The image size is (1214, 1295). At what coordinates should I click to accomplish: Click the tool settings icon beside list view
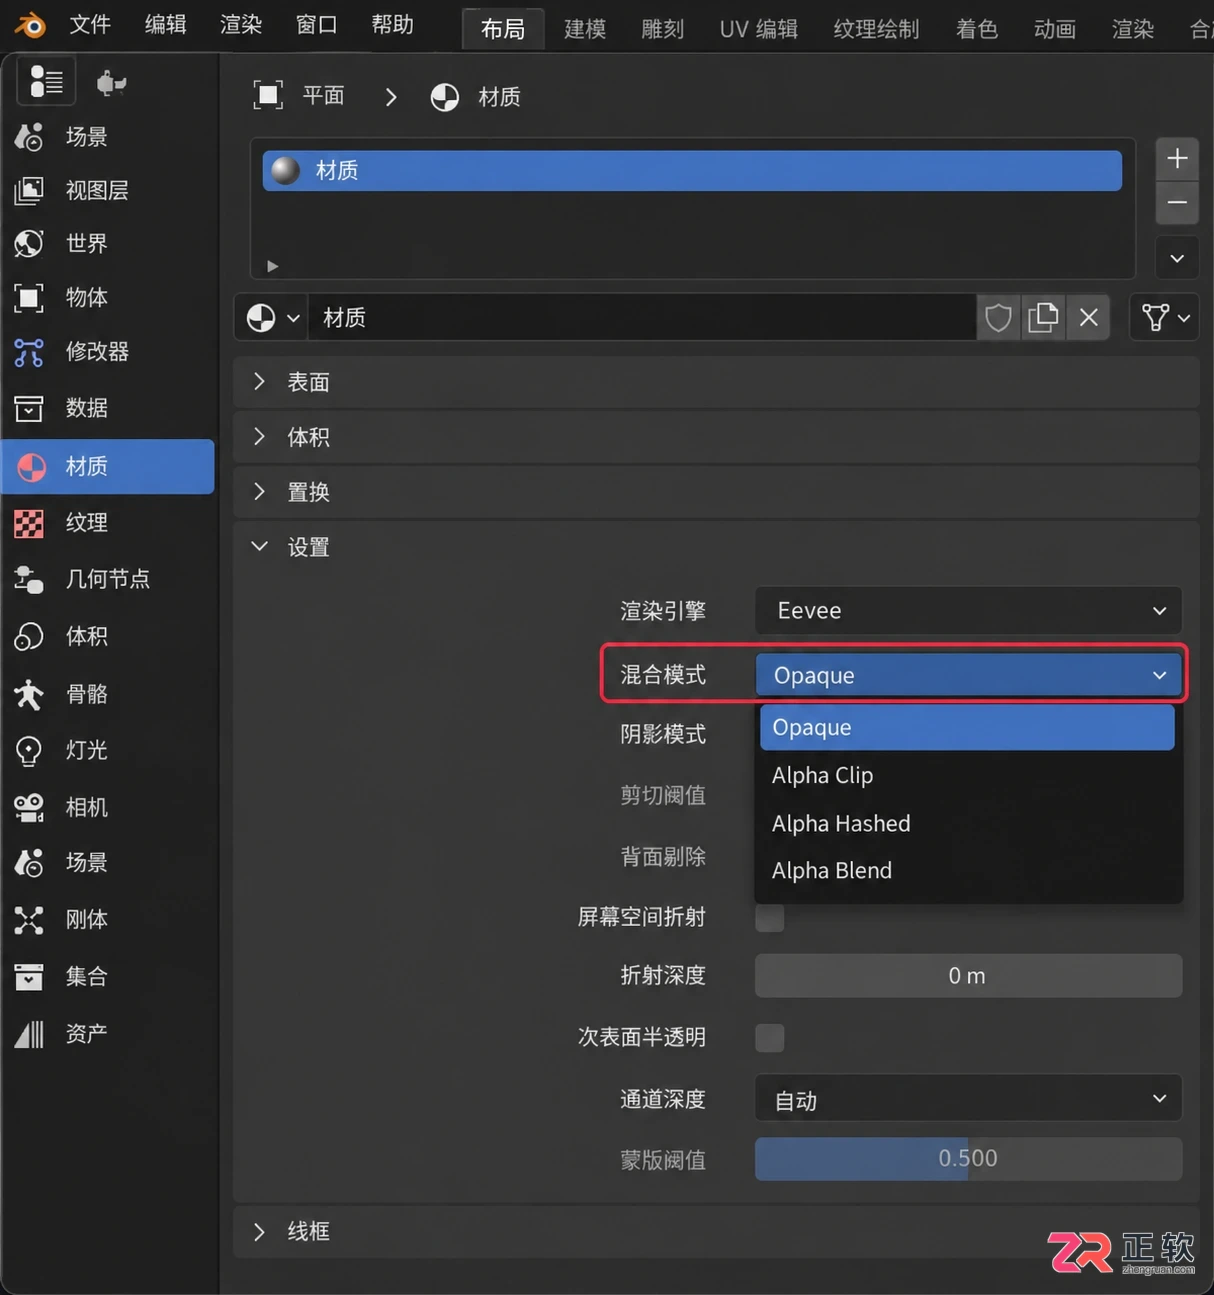[x=111, y=82]
